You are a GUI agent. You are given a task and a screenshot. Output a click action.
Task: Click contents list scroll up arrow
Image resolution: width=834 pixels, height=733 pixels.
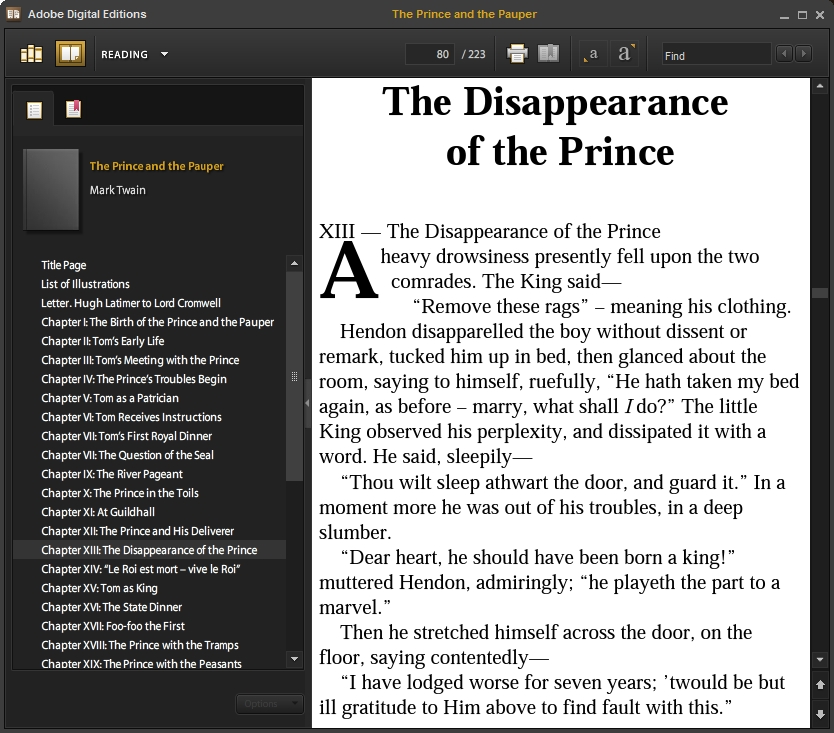click(x=294, y=263)
